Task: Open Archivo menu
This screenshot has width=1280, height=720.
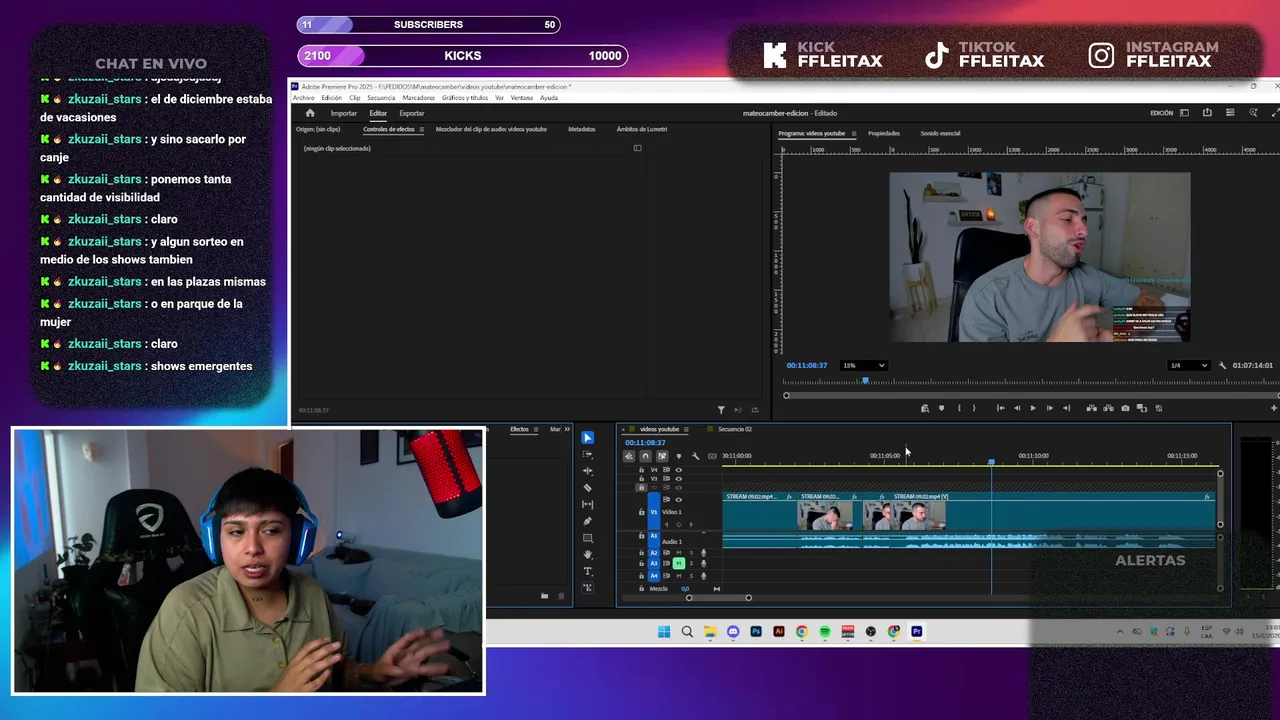Action: point(303,98)
